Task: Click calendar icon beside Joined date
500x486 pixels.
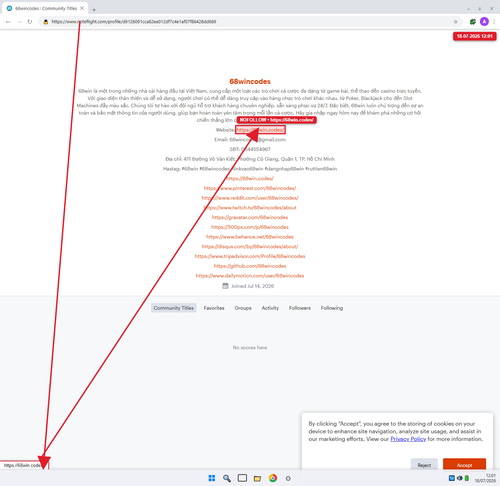Action: point(226,286)
